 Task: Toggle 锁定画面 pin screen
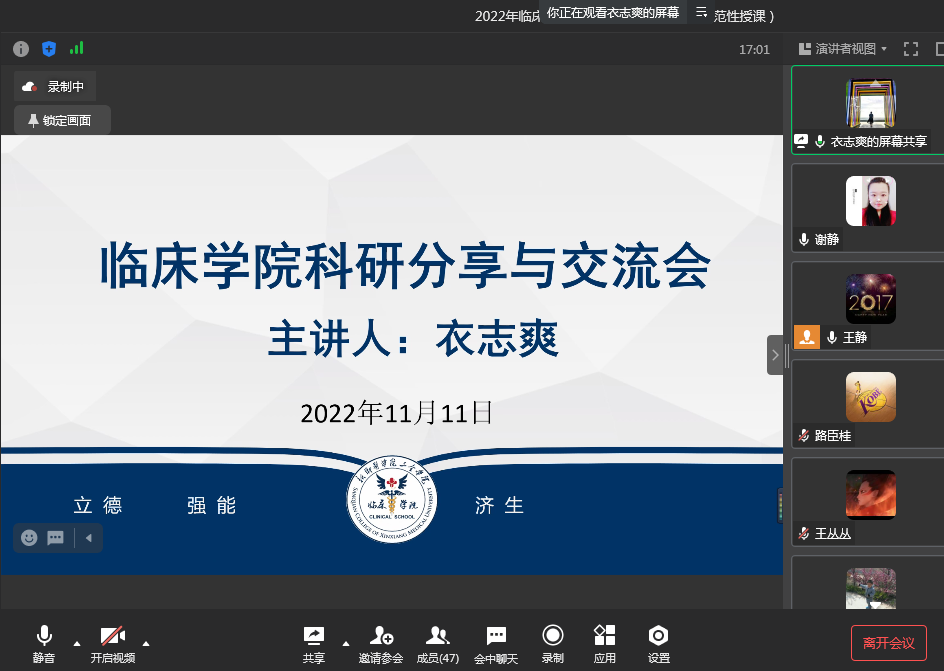(x=62, y=120)
